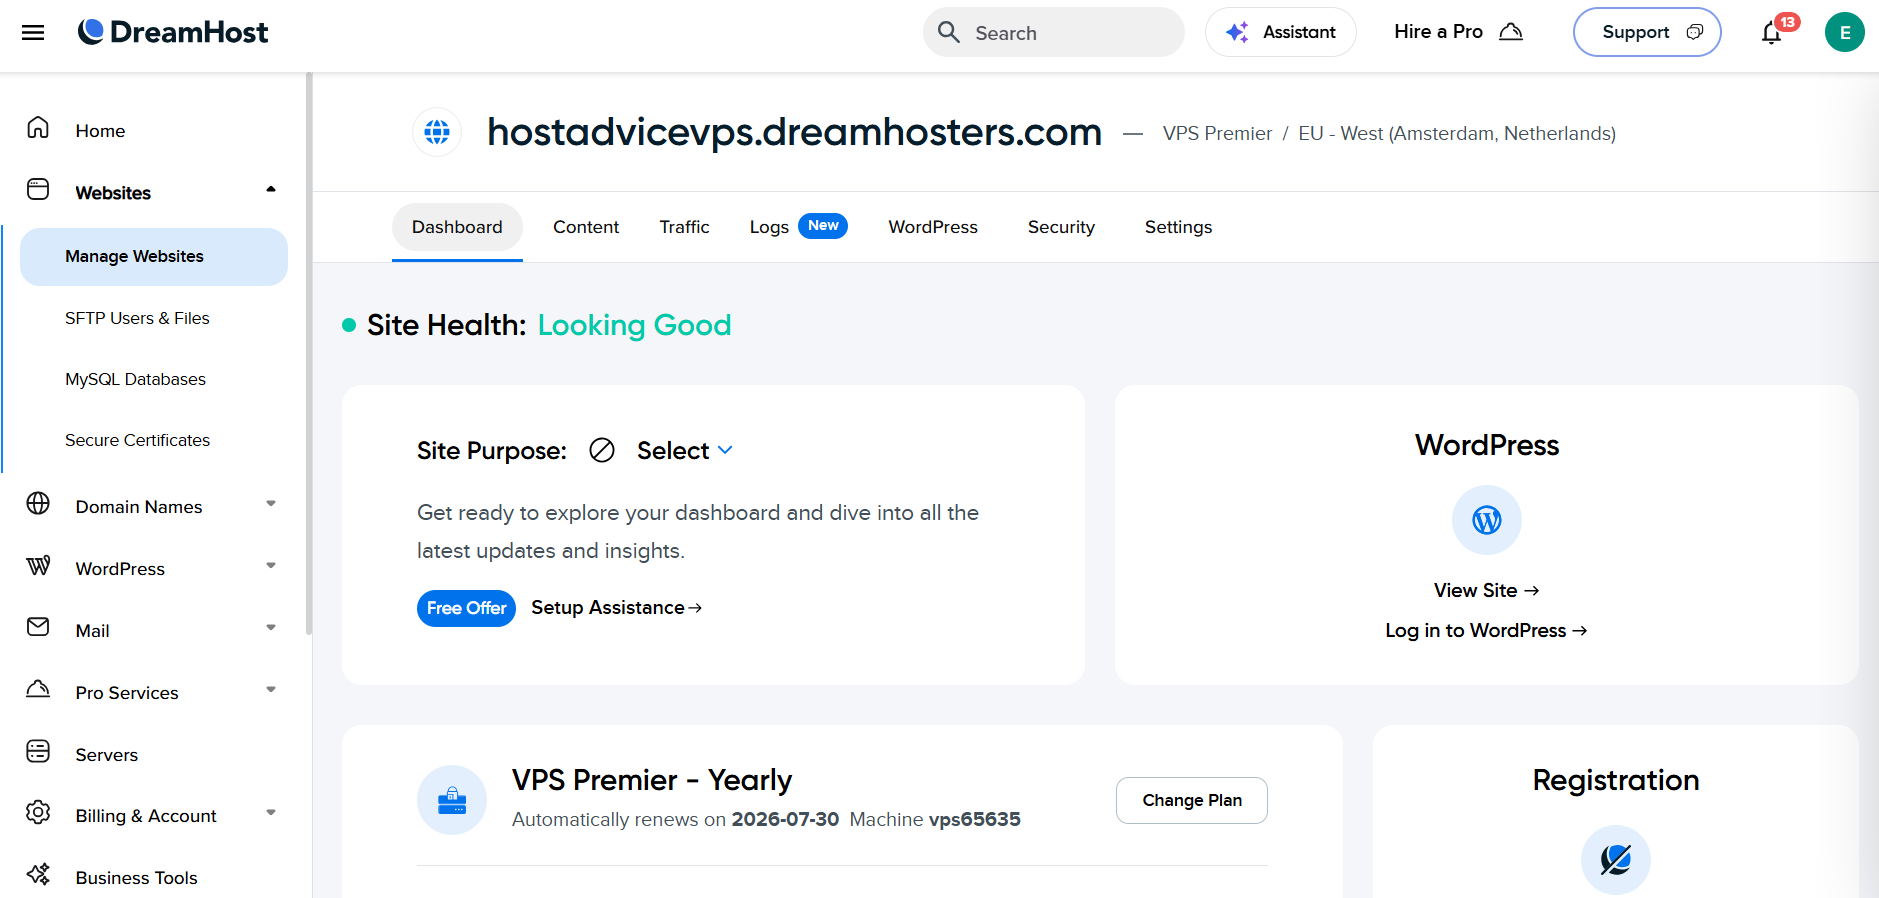Click Log in to WordPress link

click(1486, 631)
